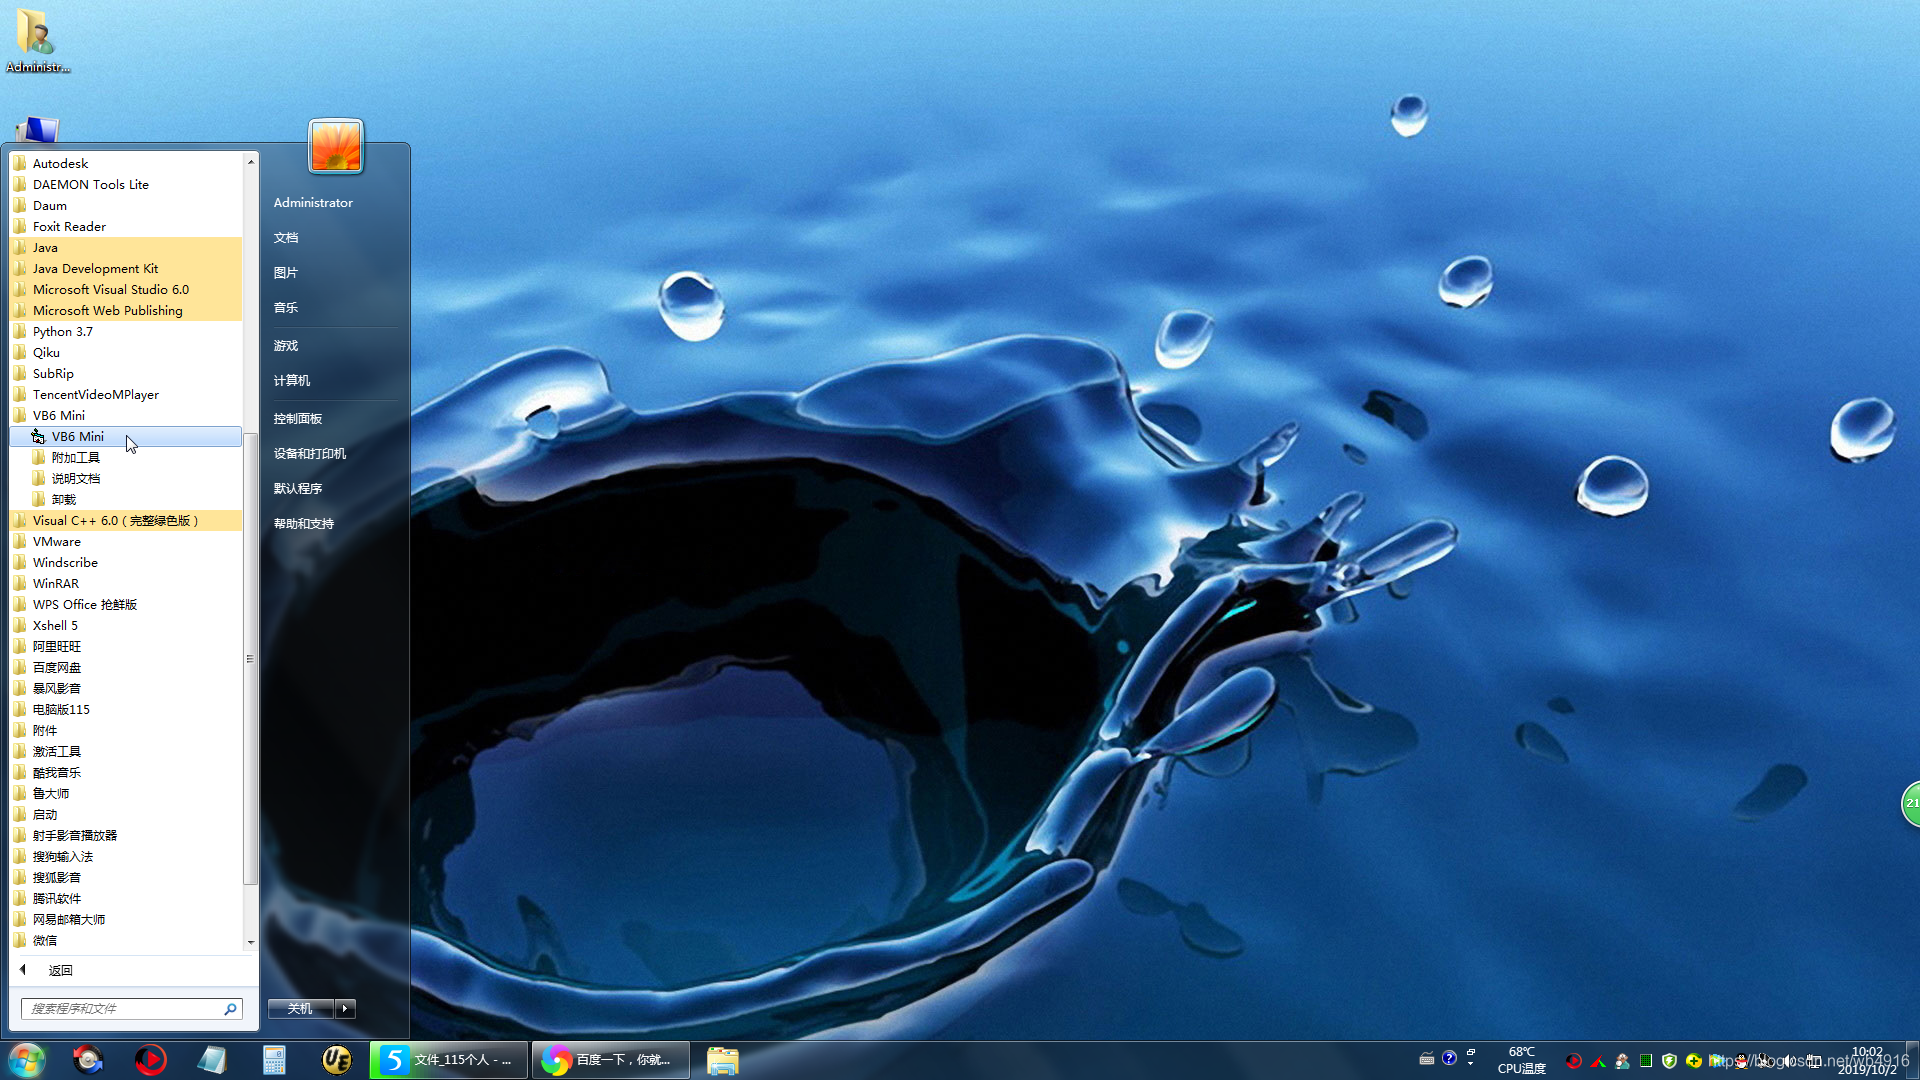Open the Notepad taskbar icon
Image resolution: width=1920 pixels, height=1080 pixels.
tap(212, 1059)
